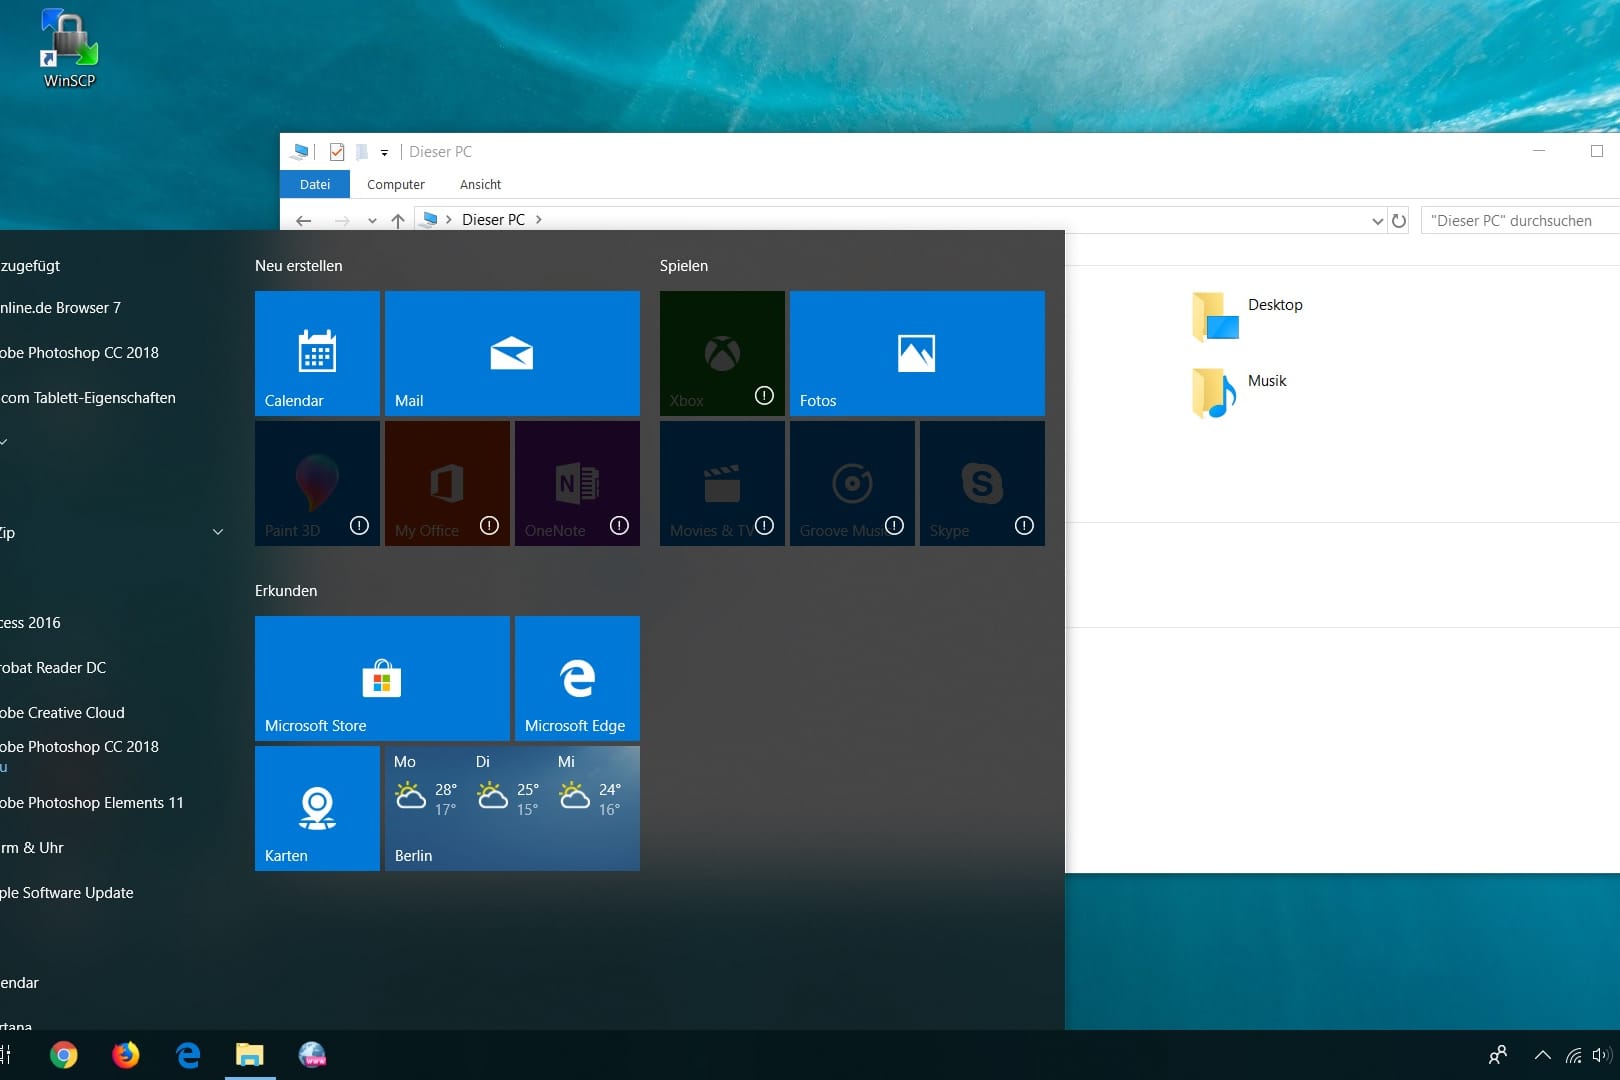The width and height of the screenshot is (1620, 1080).
Task: Expand the Dieser PC breadcrumb arrow
Action: [x=538, y=220]
